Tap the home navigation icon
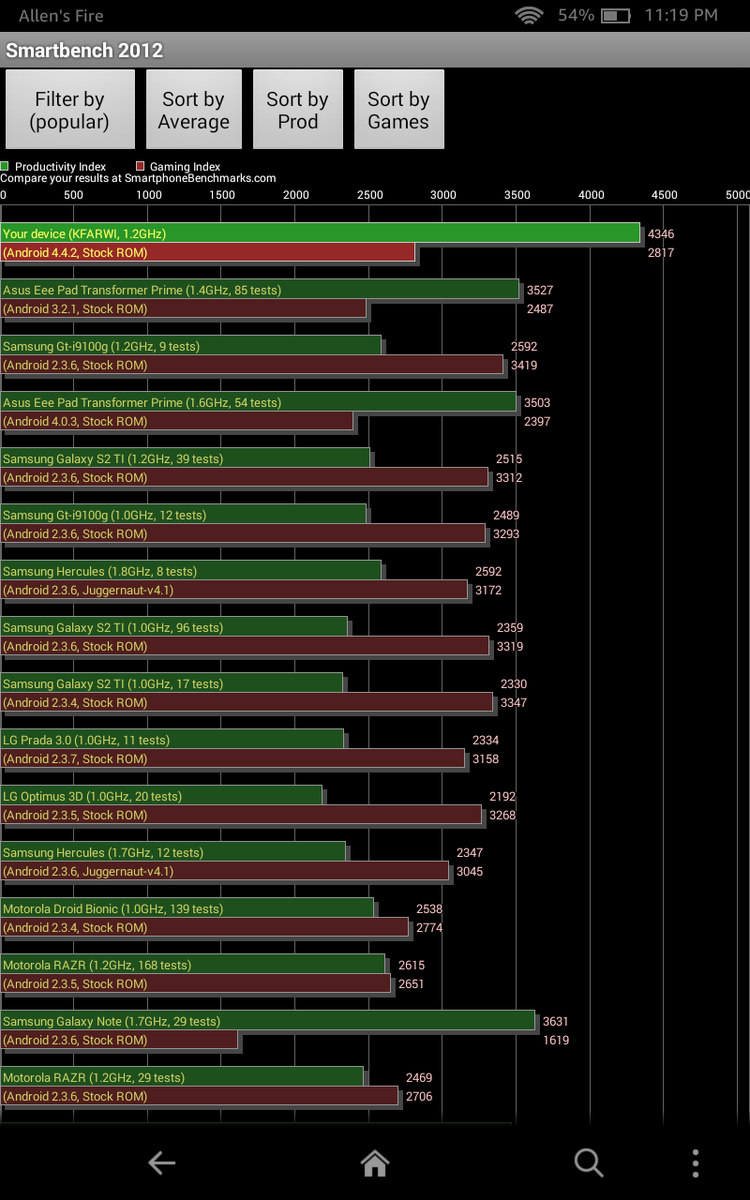750x1200 pixels. pyautogui.click(x=375, y=1162)
